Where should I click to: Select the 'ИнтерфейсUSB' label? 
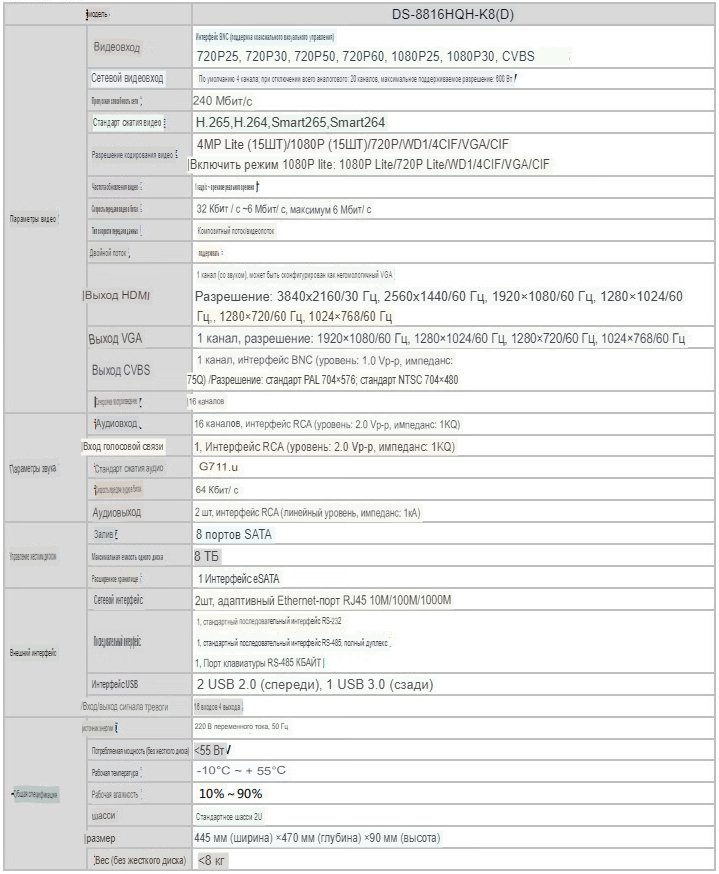pos(115,684)
